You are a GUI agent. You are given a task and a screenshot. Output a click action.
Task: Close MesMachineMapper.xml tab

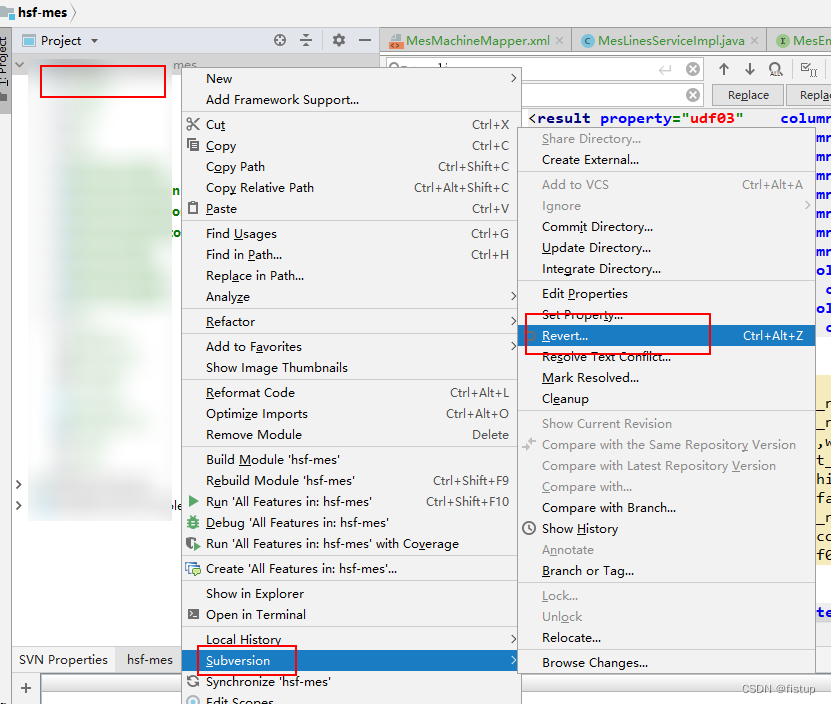[560, 40]
